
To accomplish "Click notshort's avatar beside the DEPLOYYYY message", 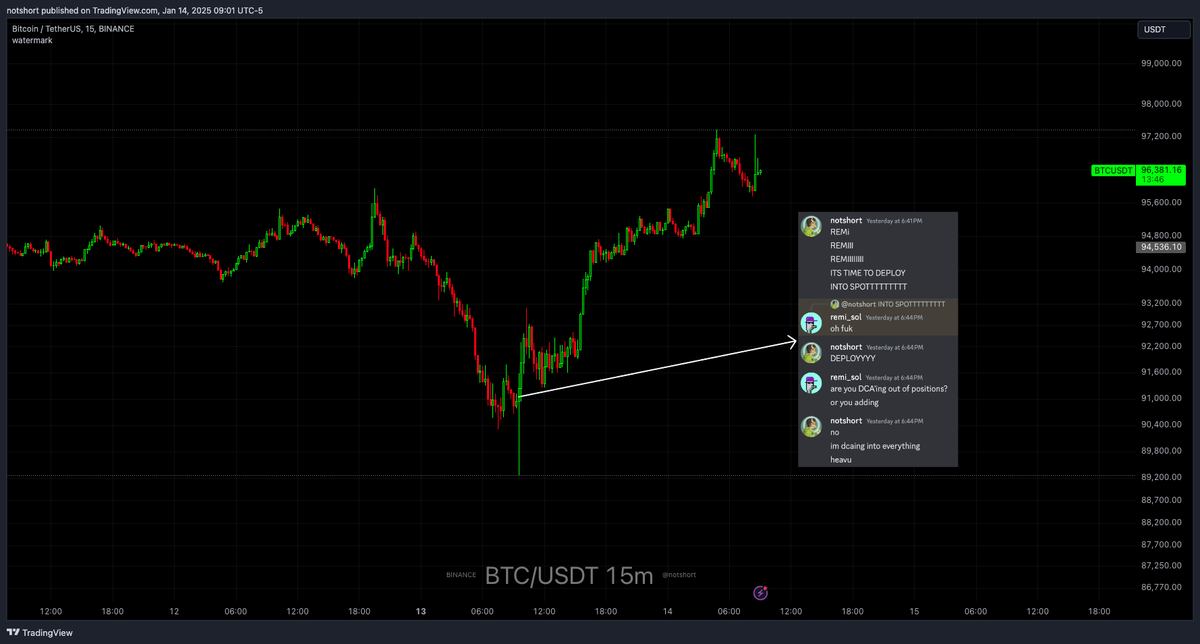I will click(813, 353).
